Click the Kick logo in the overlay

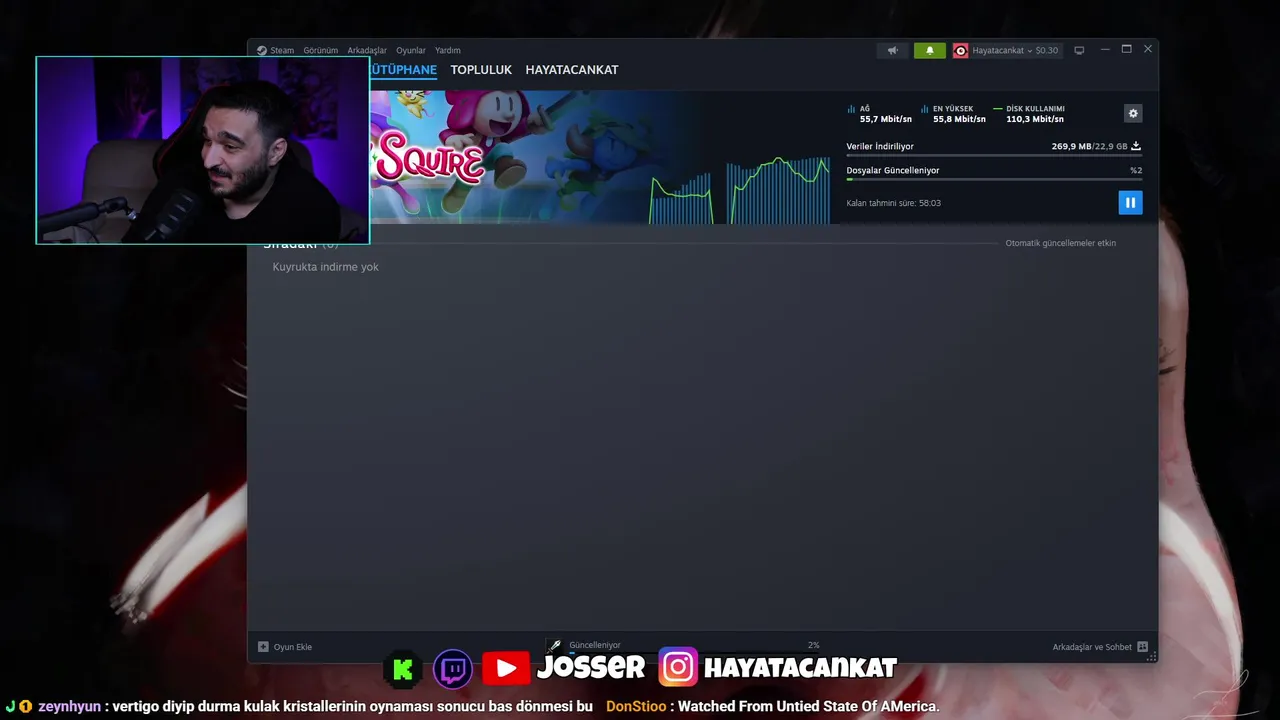point(403,669)
